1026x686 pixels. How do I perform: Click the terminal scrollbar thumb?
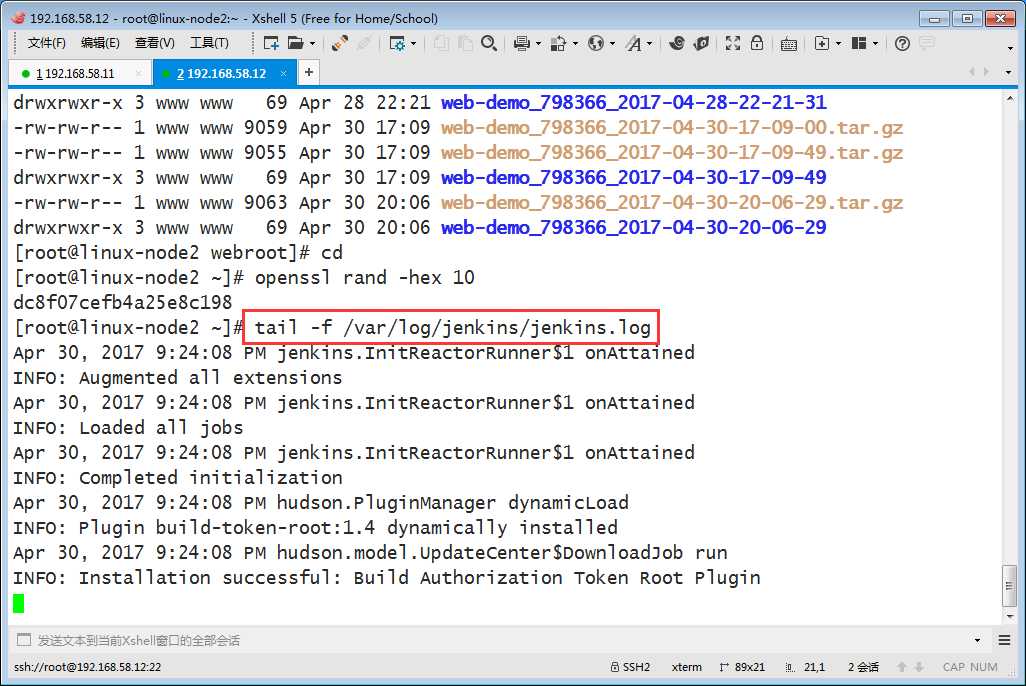click(1010, 587)
